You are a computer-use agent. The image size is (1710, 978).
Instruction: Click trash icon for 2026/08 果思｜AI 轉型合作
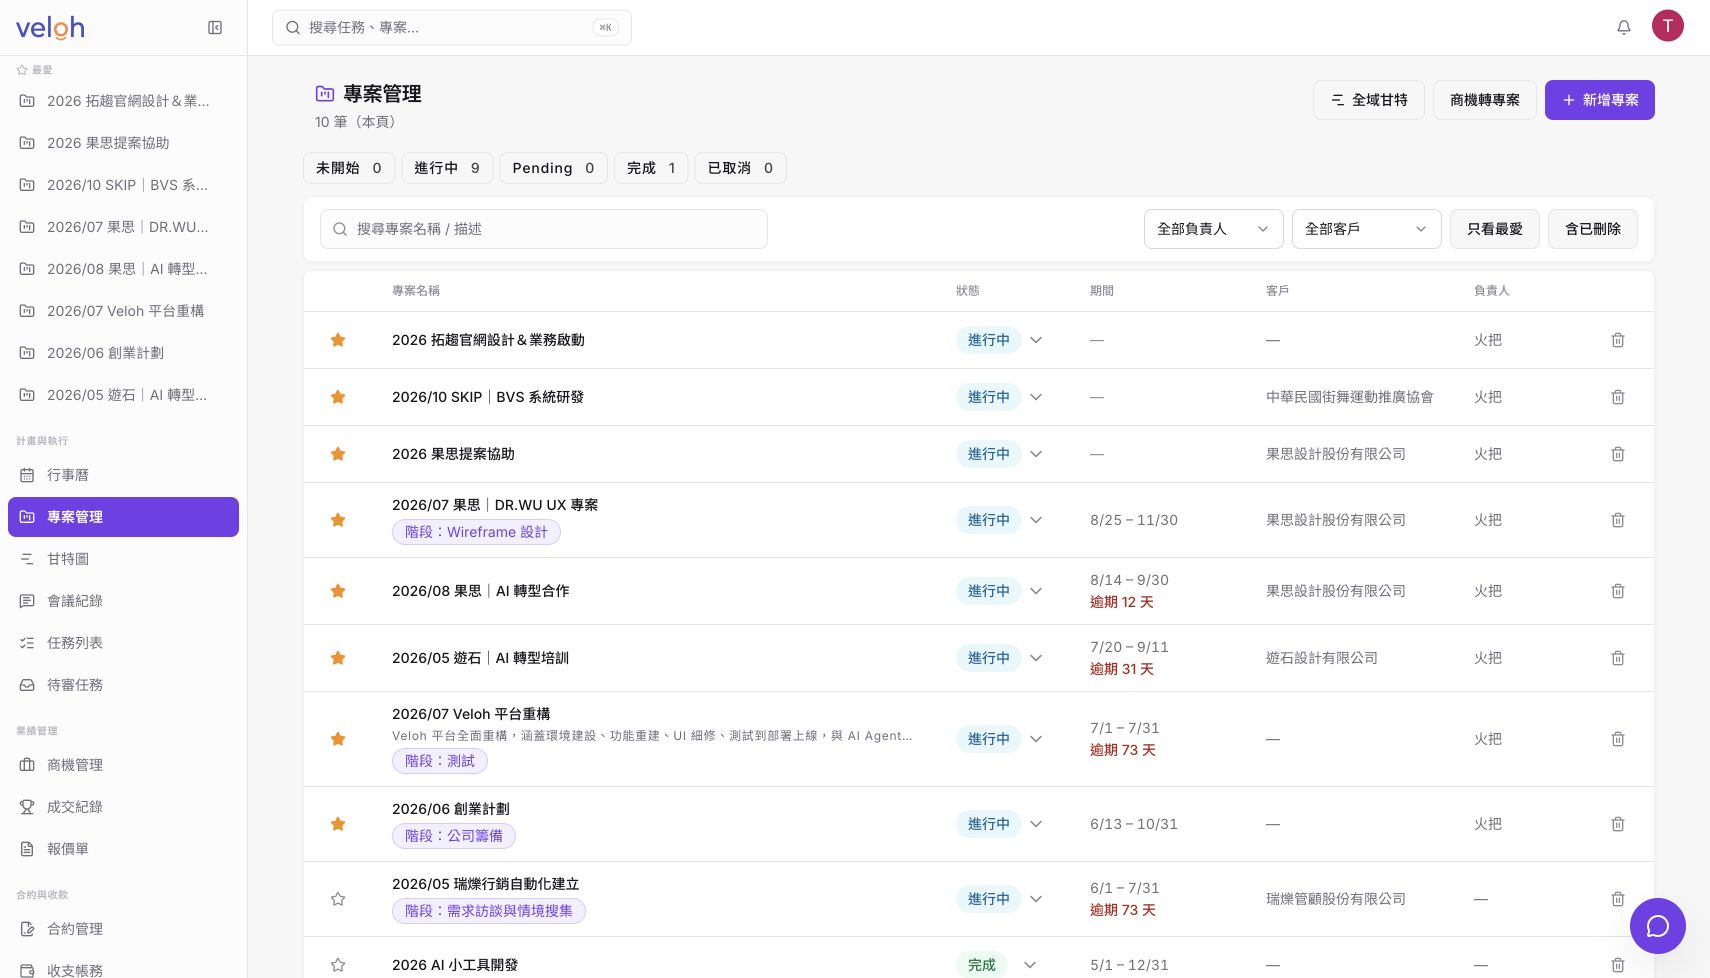(x=1618, y=591)
